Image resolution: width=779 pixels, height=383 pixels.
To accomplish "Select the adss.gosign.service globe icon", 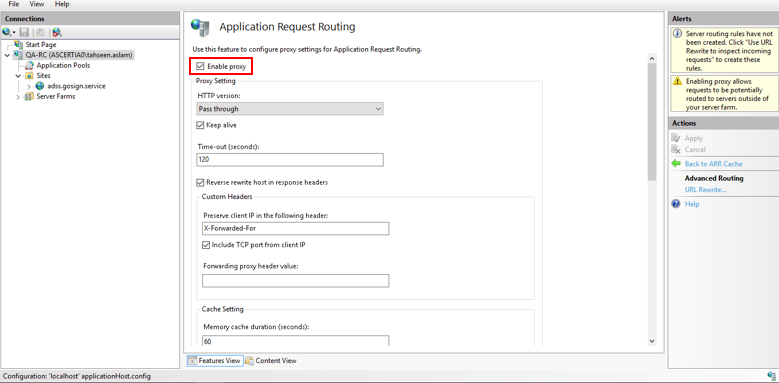I will (x=40, y=86).
